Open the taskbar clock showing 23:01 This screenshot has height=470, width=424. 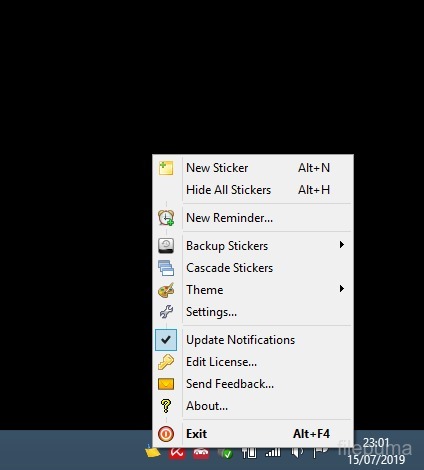376,451
